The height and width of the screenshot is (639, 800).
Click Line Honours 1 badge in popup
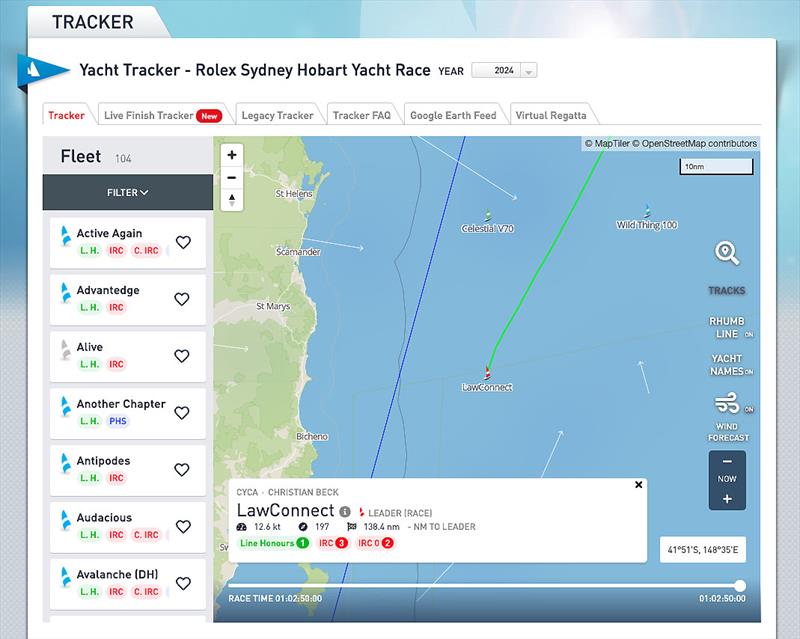[274, 543]
